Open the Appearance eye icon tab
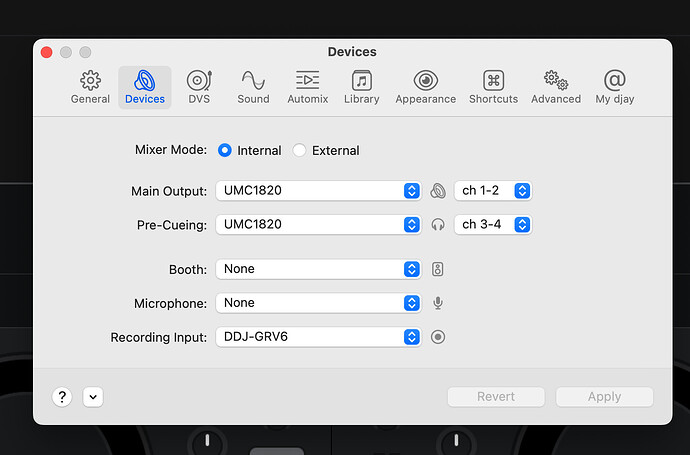The image size is (690, 455). [x=425, y=87]
